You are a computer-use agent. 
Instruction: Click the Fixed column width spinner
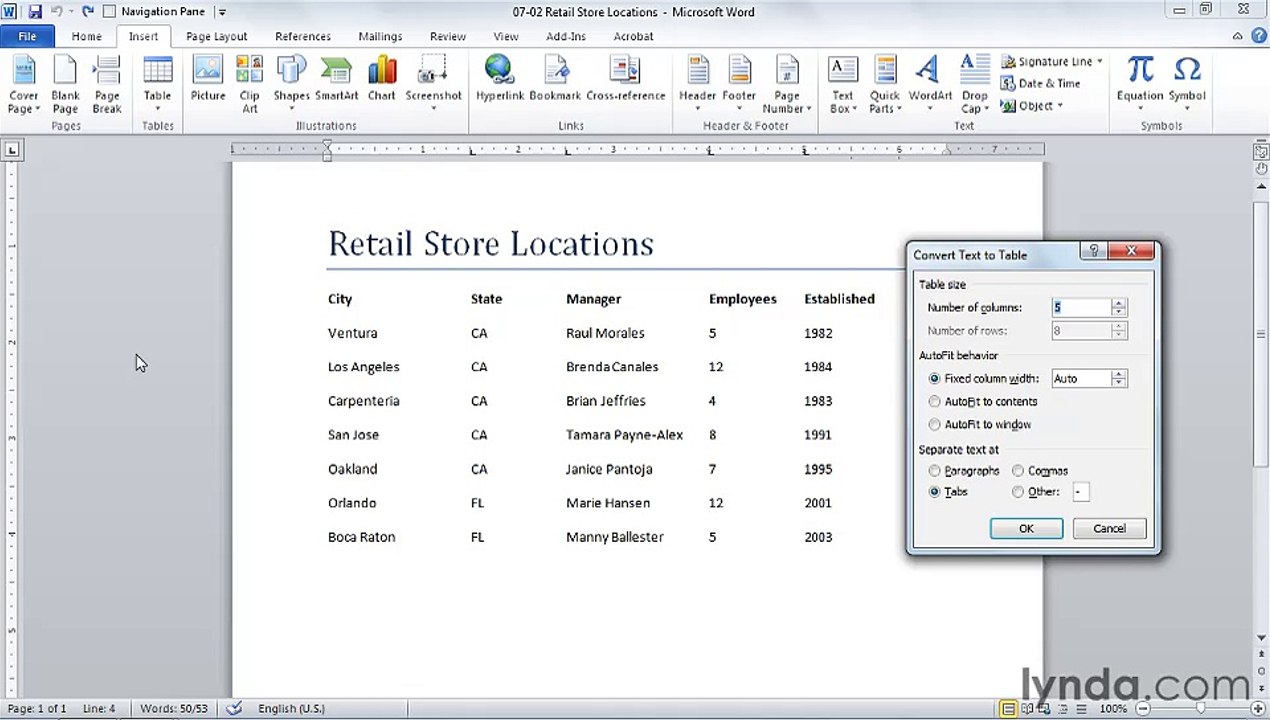click(1119, 379)
